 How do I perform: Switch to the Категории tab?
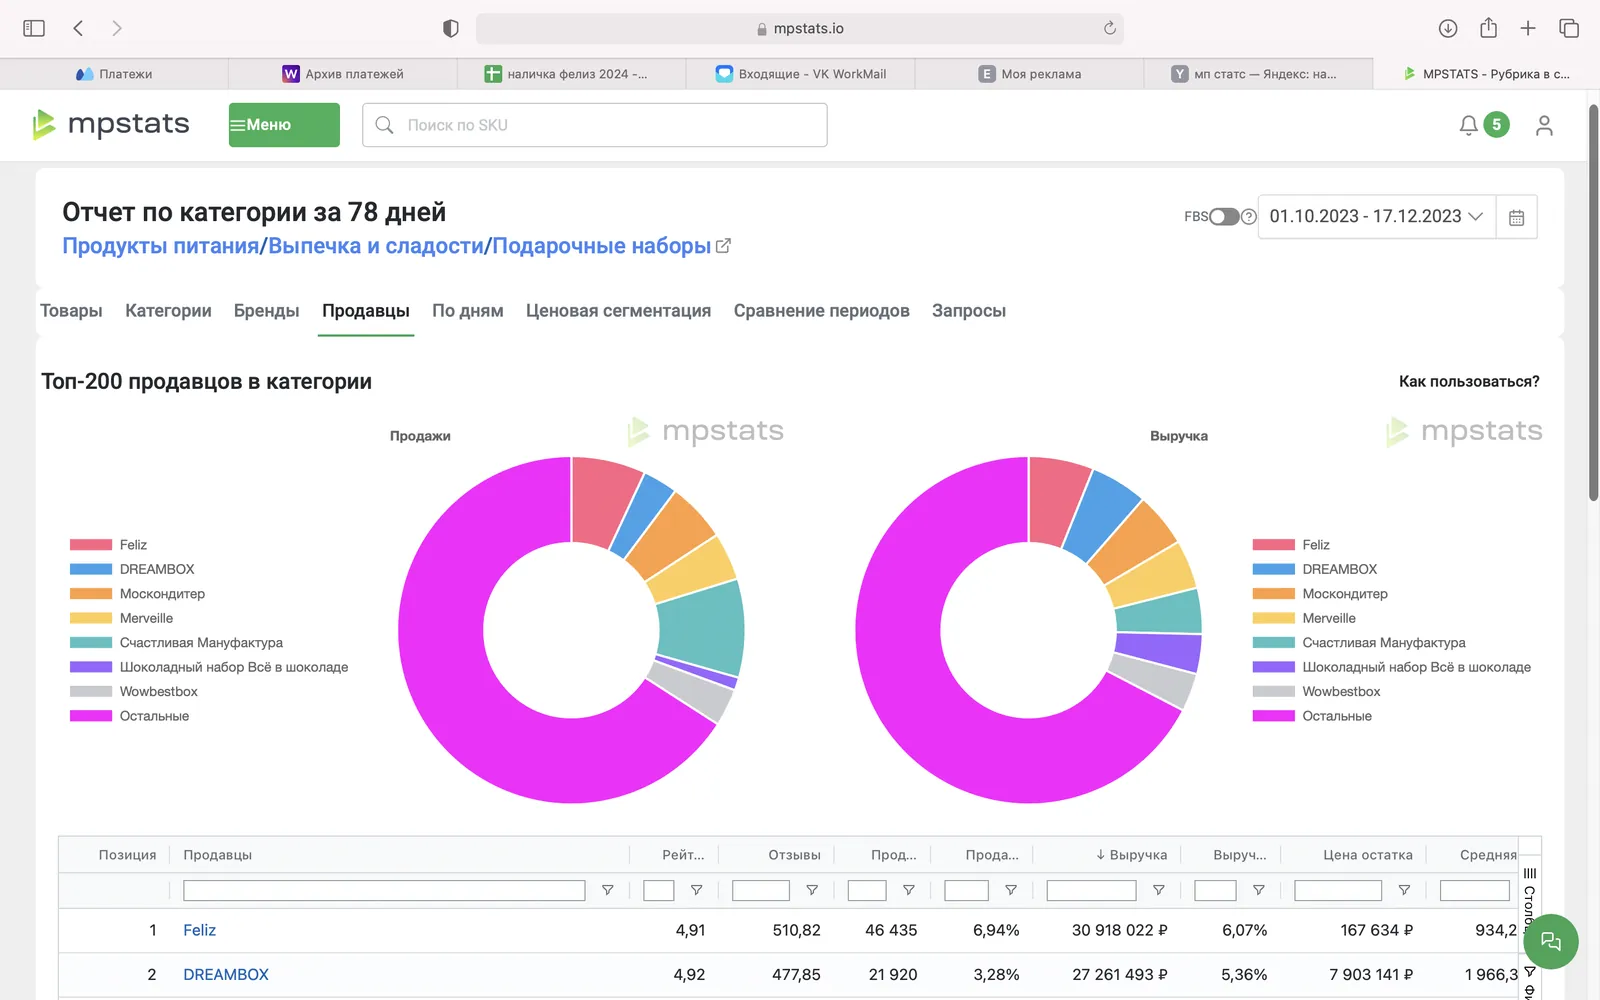coord(168,311)
